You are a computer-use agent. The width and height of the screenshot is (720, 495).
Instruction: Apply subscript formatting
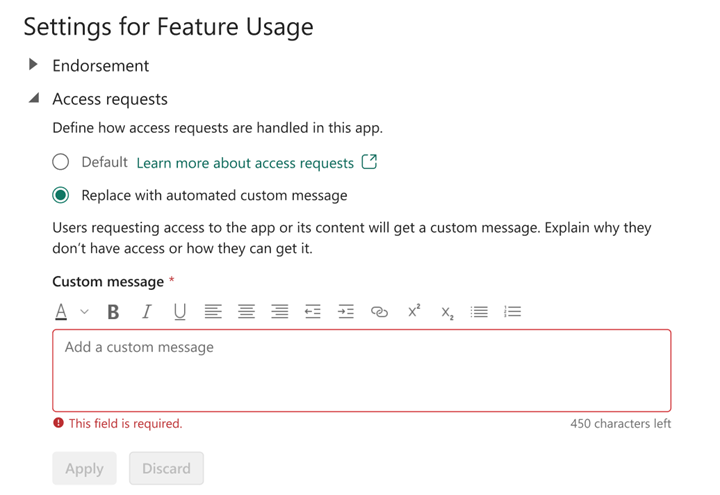pos(447,313)
